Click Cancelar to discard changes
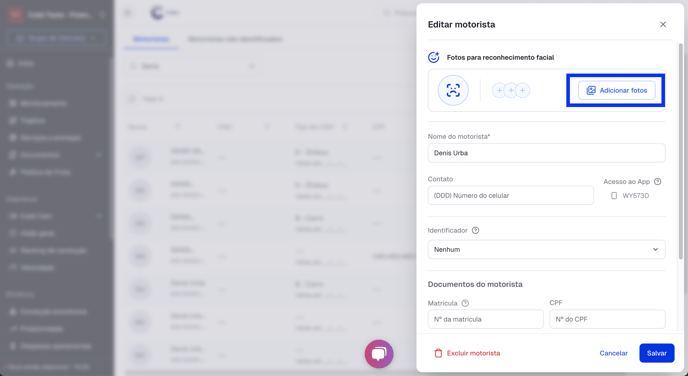The height and width of the screenshot is (376, 688). tap(613, 353)
